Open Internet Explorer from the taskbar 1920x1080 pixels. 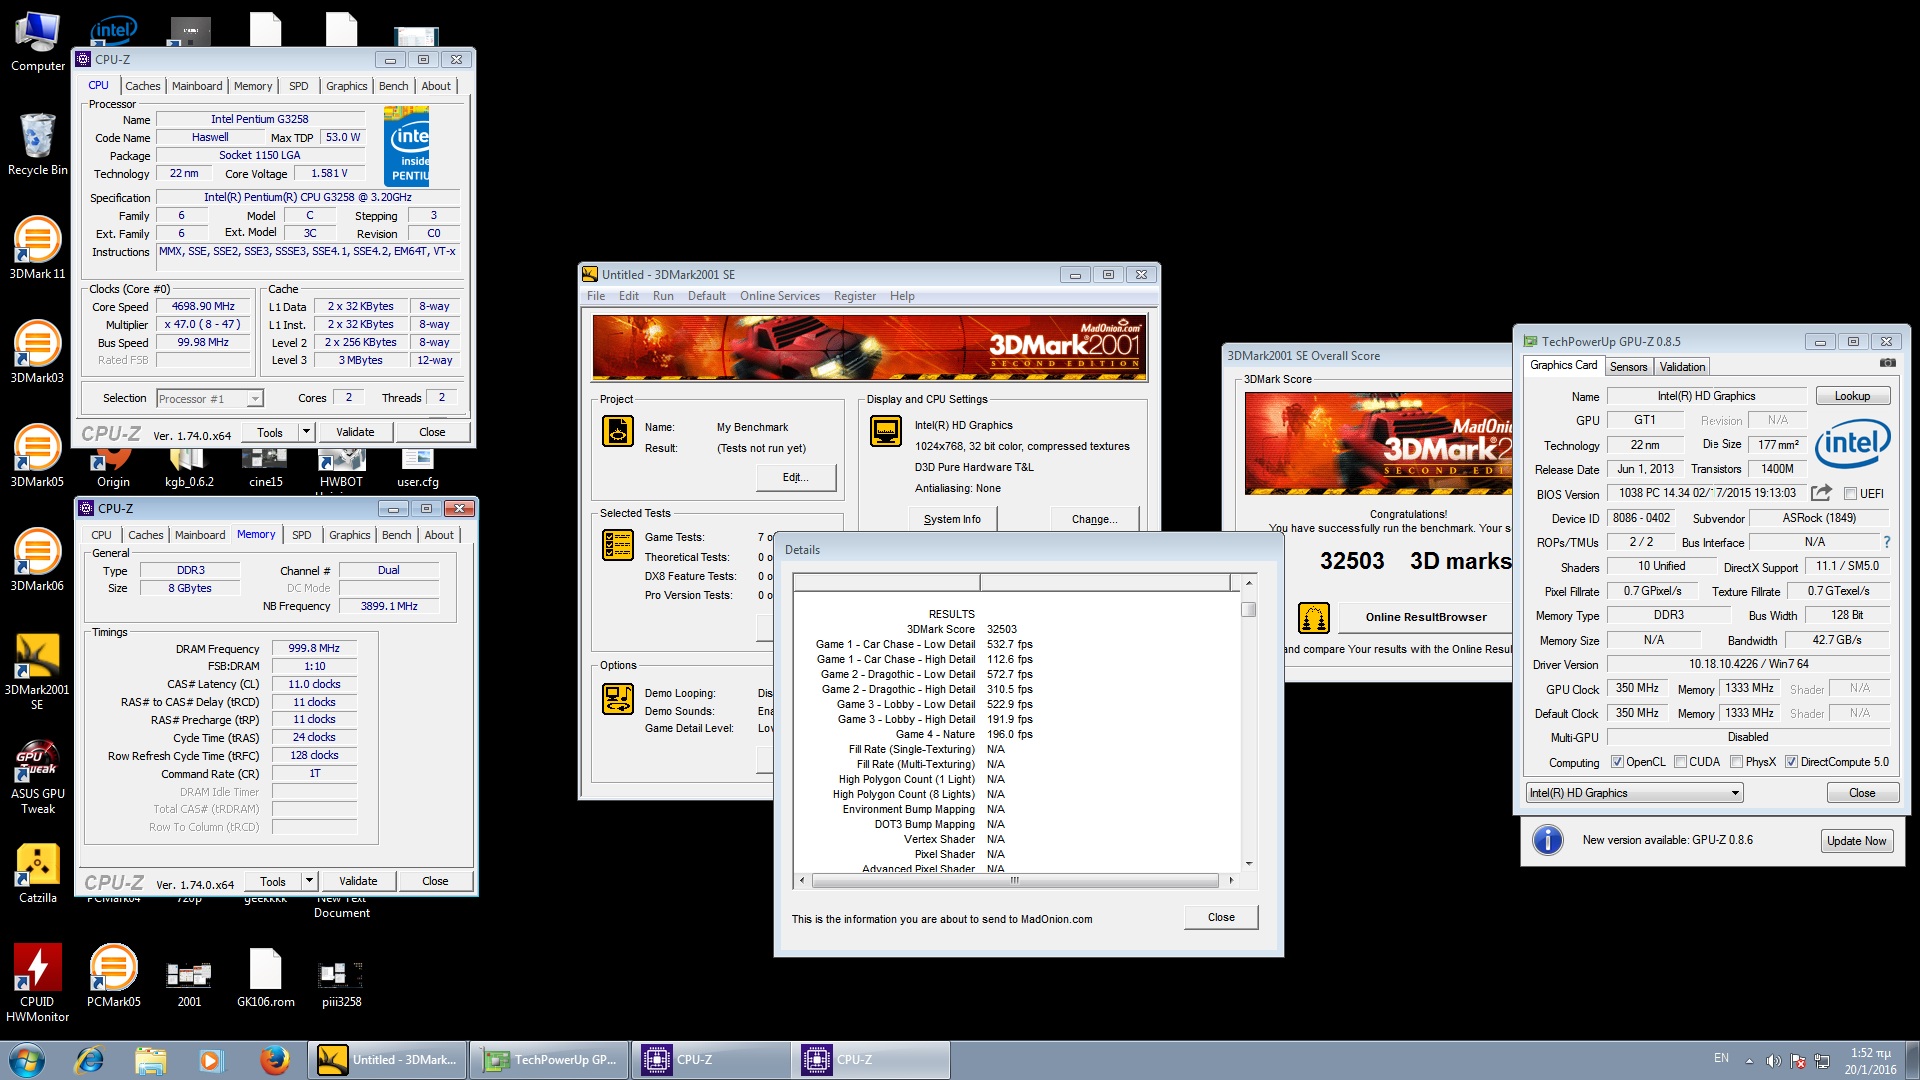point(90,1060)
